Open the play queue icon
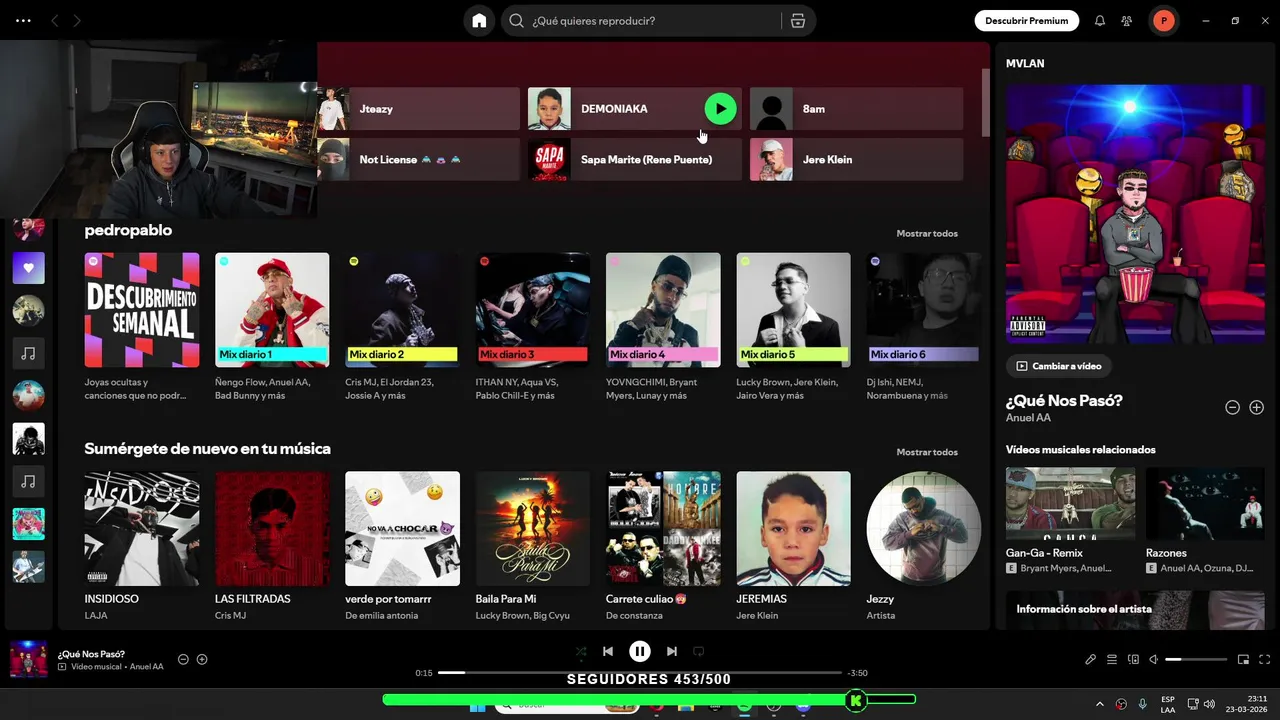The width and height of the screenshot is (1280, 720). pyautogui.click(x=1112, y=660)
